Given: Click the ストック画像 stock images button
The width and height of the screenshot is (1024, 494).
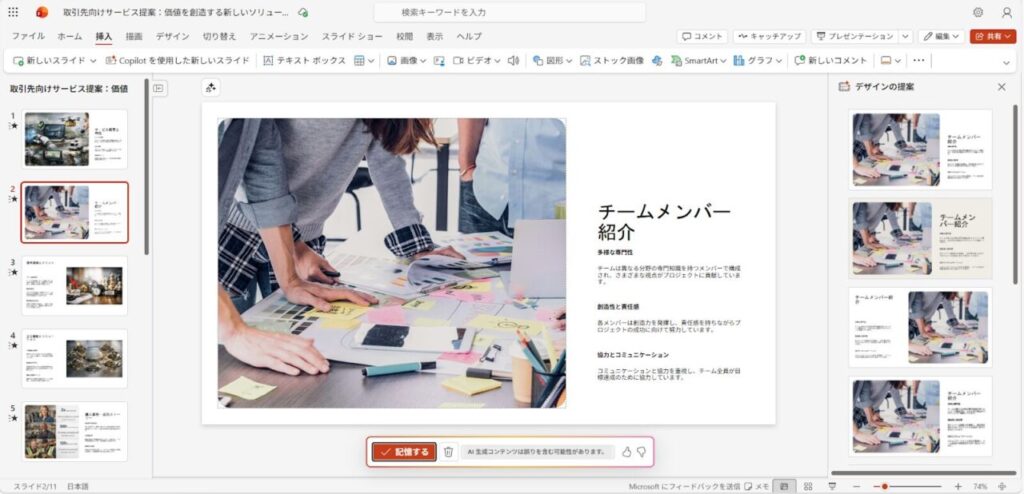Looking at the screenshot, I should pos(612,60).
